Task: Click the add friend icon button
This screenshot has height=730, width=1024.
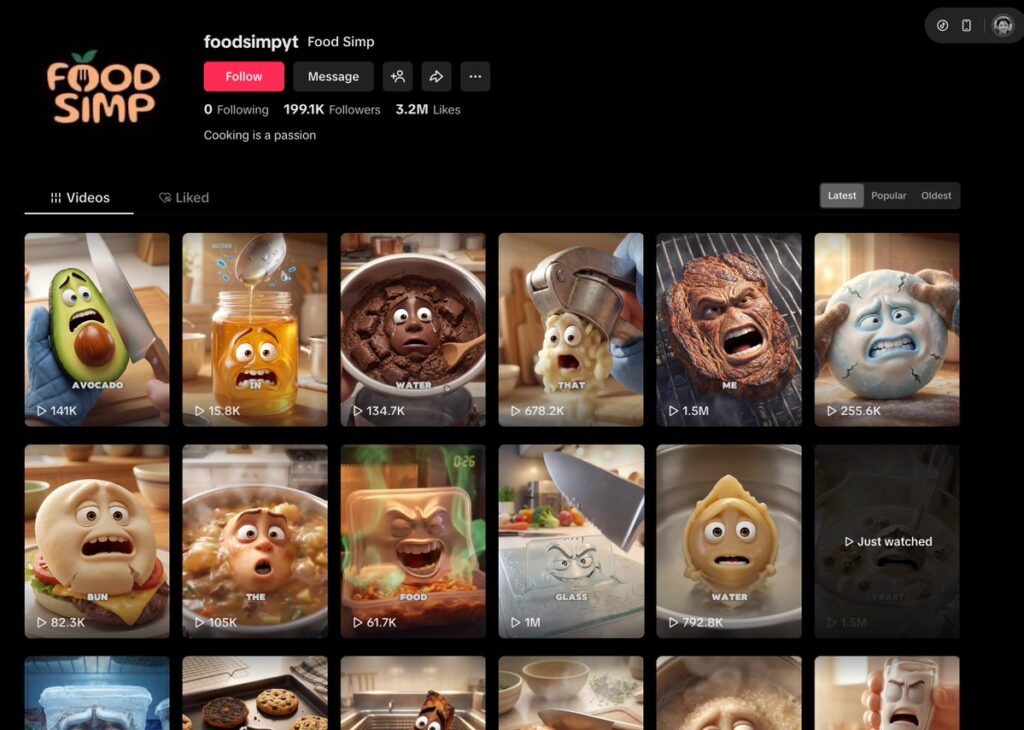Action: 398,77
